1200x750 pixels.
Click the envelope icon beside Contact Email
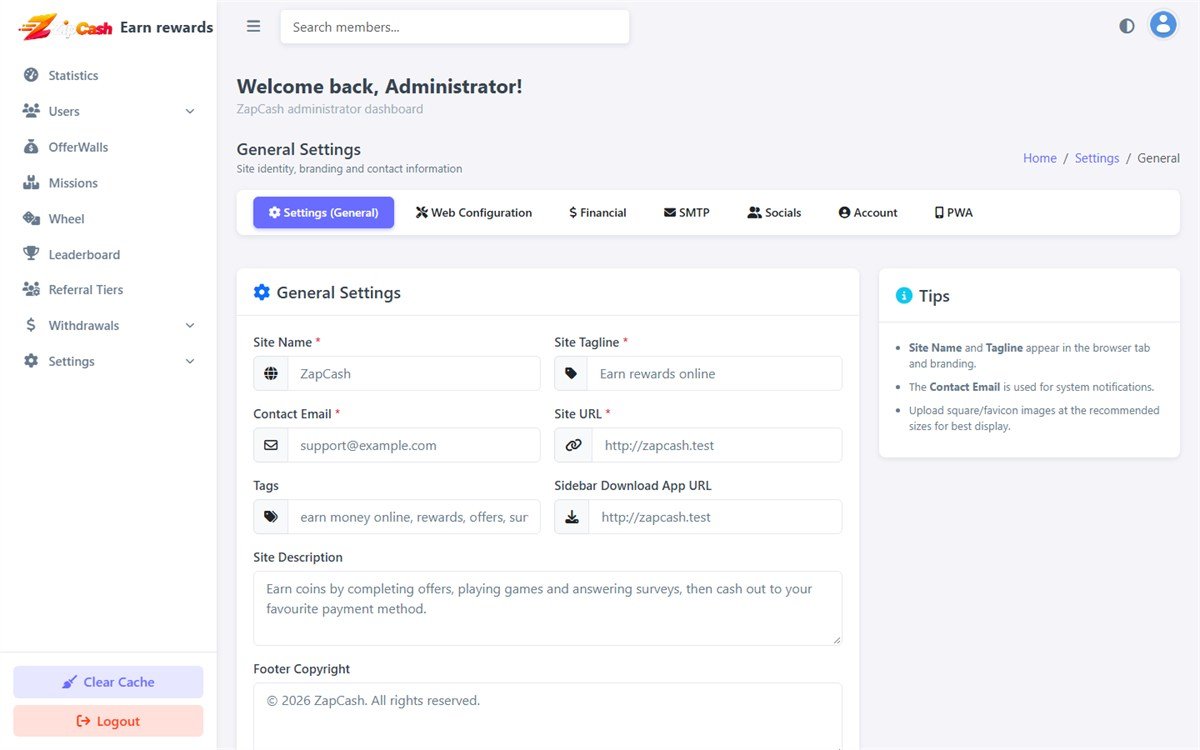(x=271, y=445)
